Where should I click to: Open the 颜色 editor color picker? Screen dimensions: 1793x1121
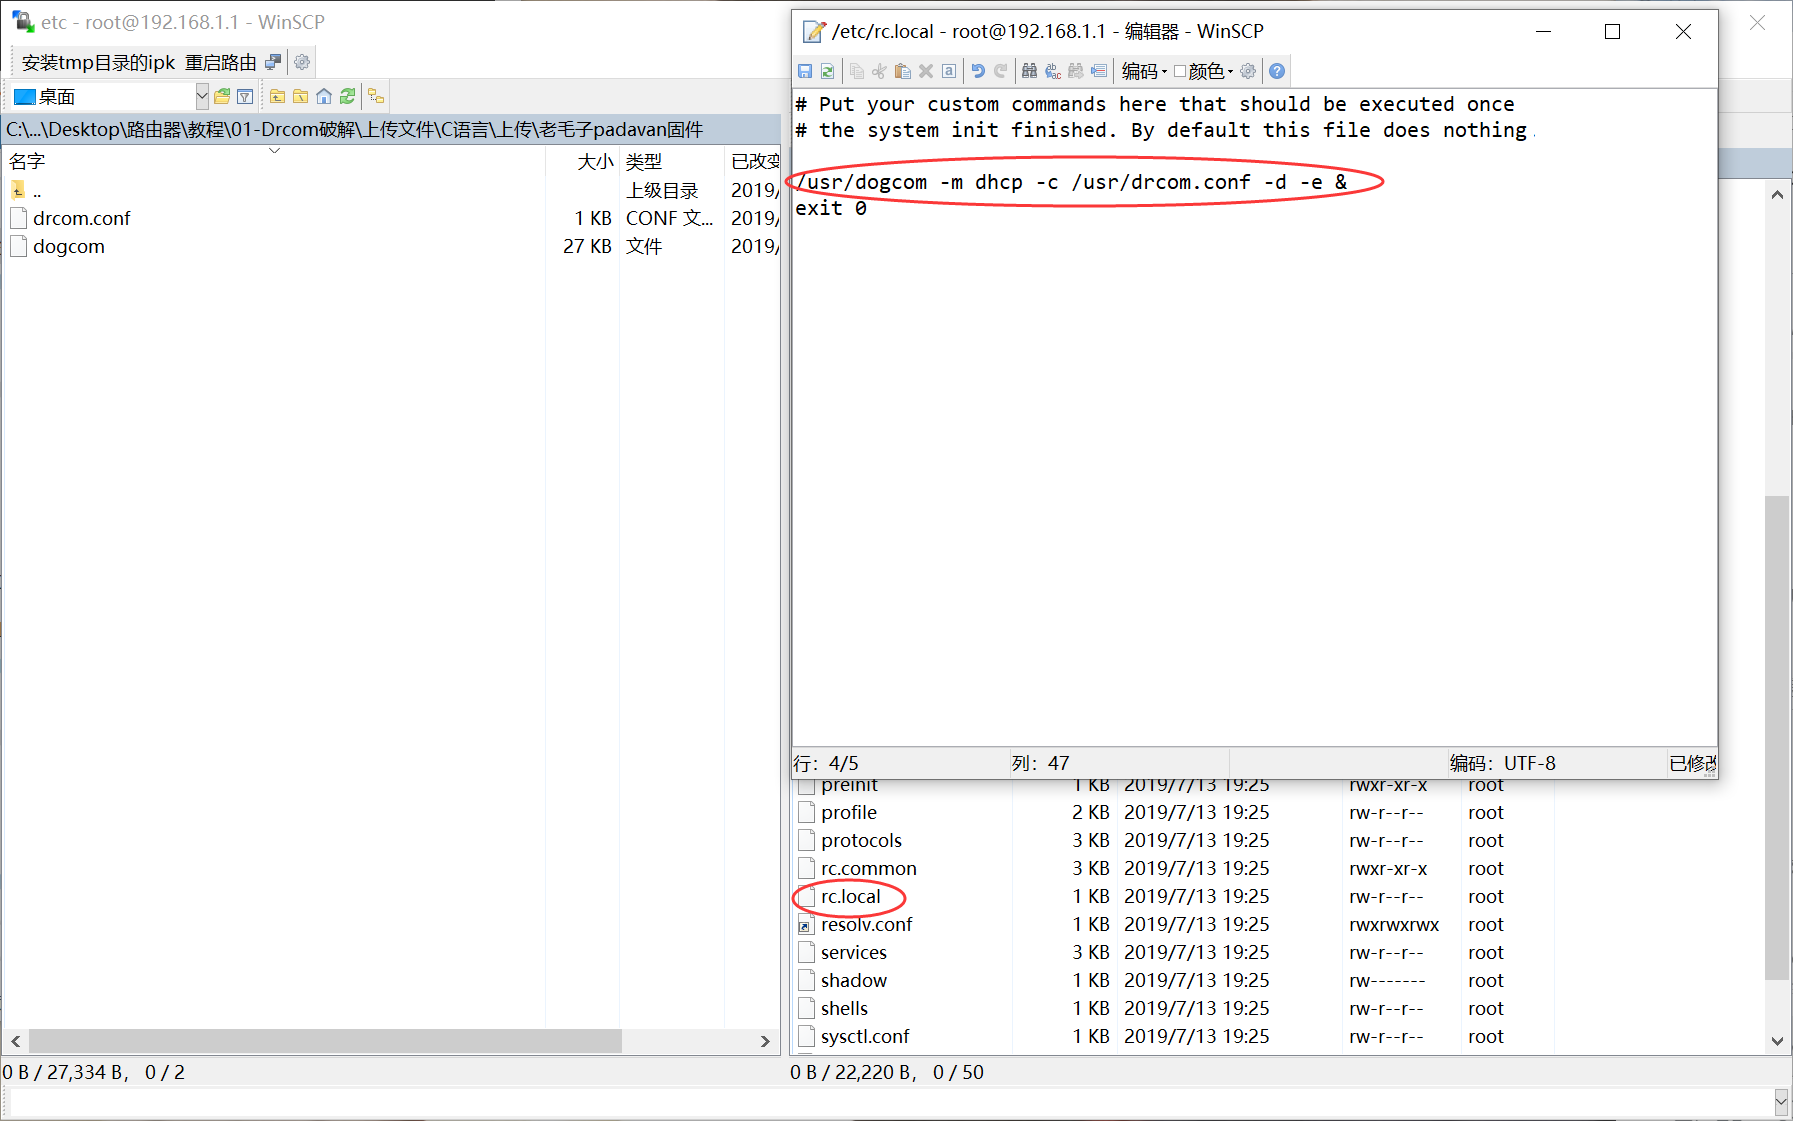(x=1205, y=71)
